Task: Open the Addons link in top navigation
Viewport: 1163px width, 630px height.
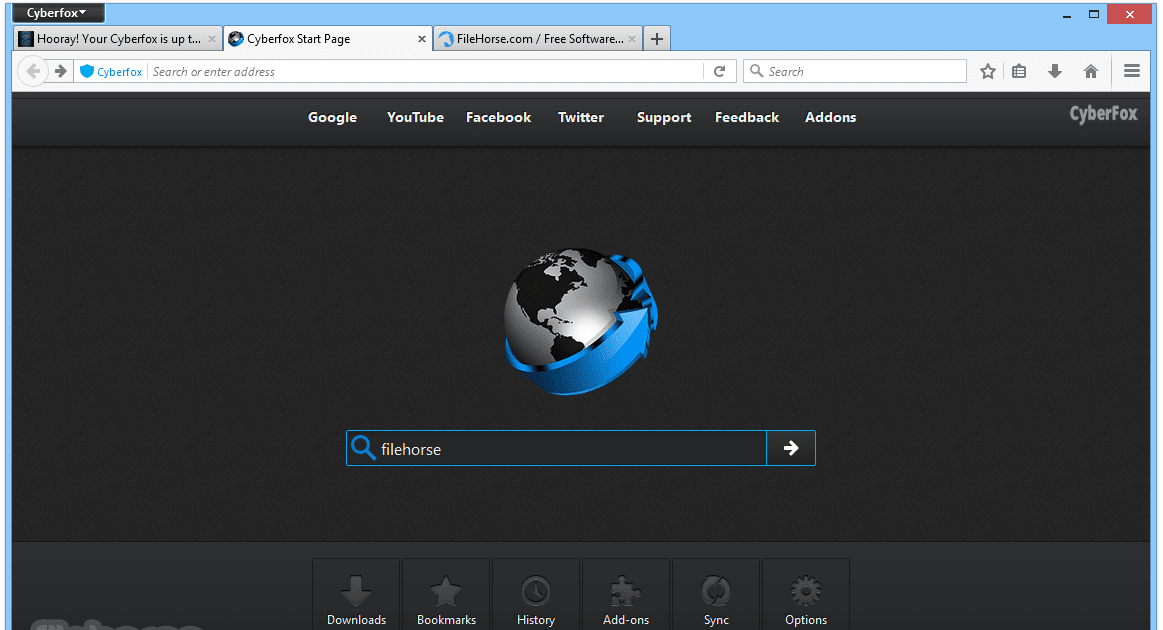Action: pos(831,117)
